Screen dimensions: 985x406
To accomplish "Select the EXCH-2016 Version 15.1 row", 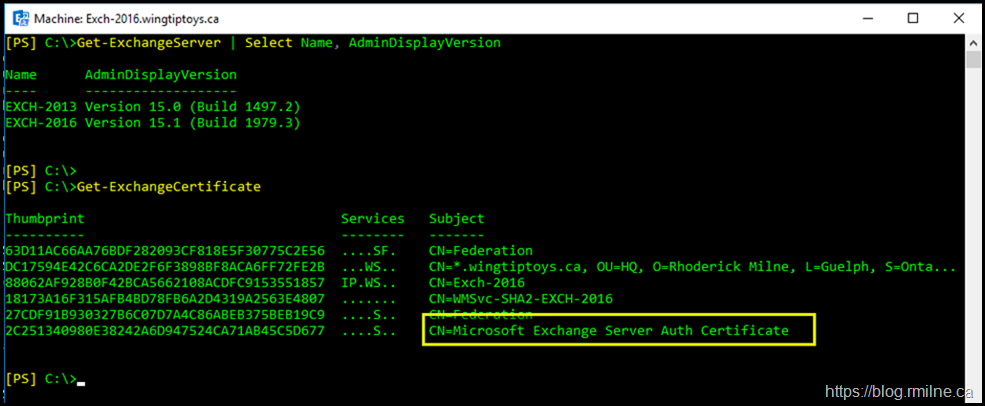I will coord(152,123).
